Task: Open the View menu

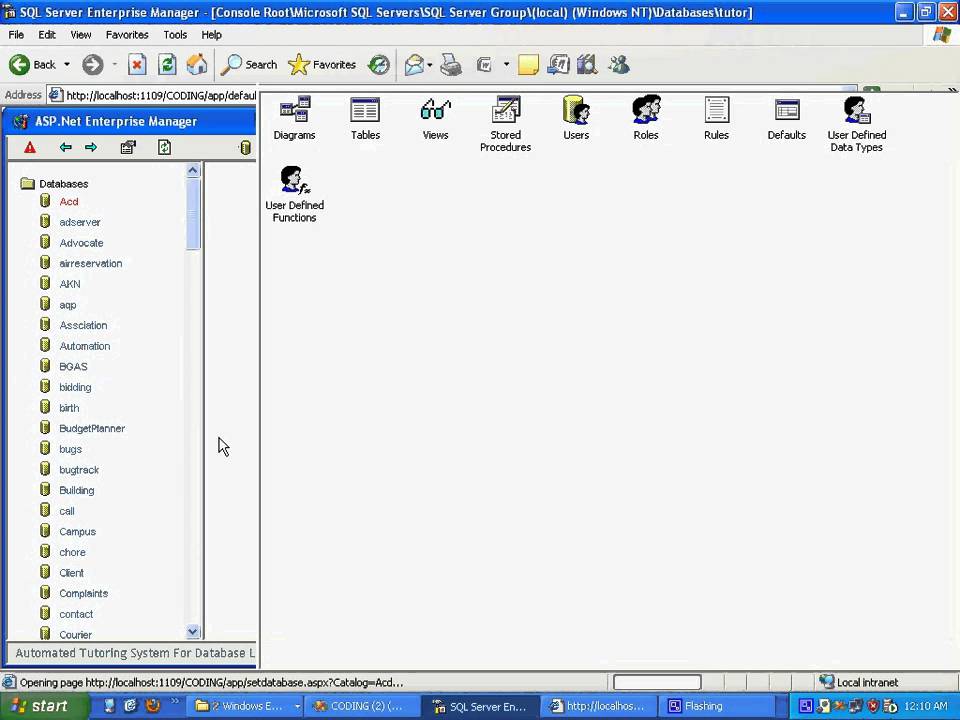Action: pos(80,35)
